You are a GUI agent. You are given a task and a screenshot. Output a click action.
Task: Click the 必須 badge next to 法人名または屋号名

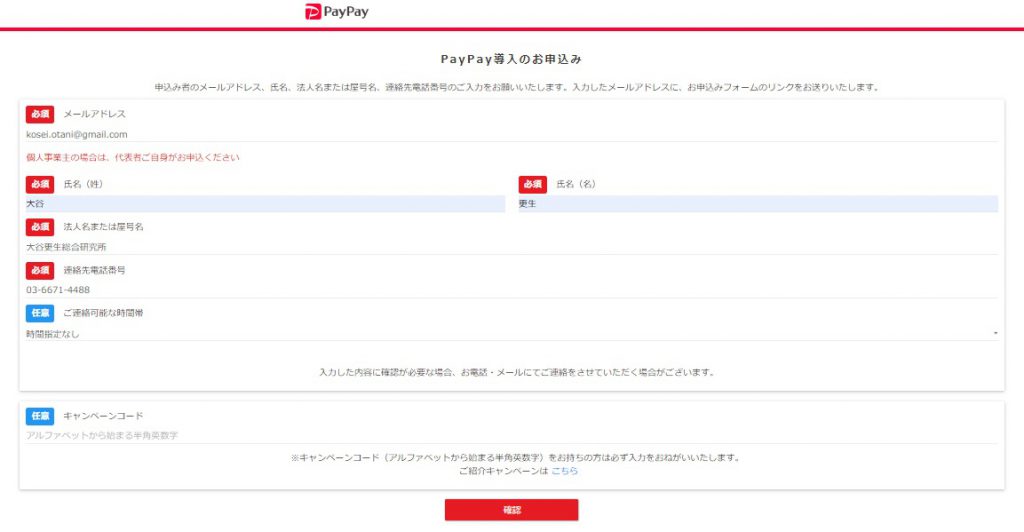click(40, 227)
